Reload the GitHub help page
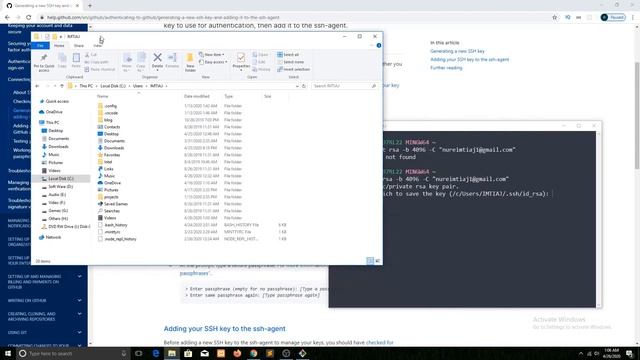The width and height of the screenshot is (640, 360). pos(29,18)
